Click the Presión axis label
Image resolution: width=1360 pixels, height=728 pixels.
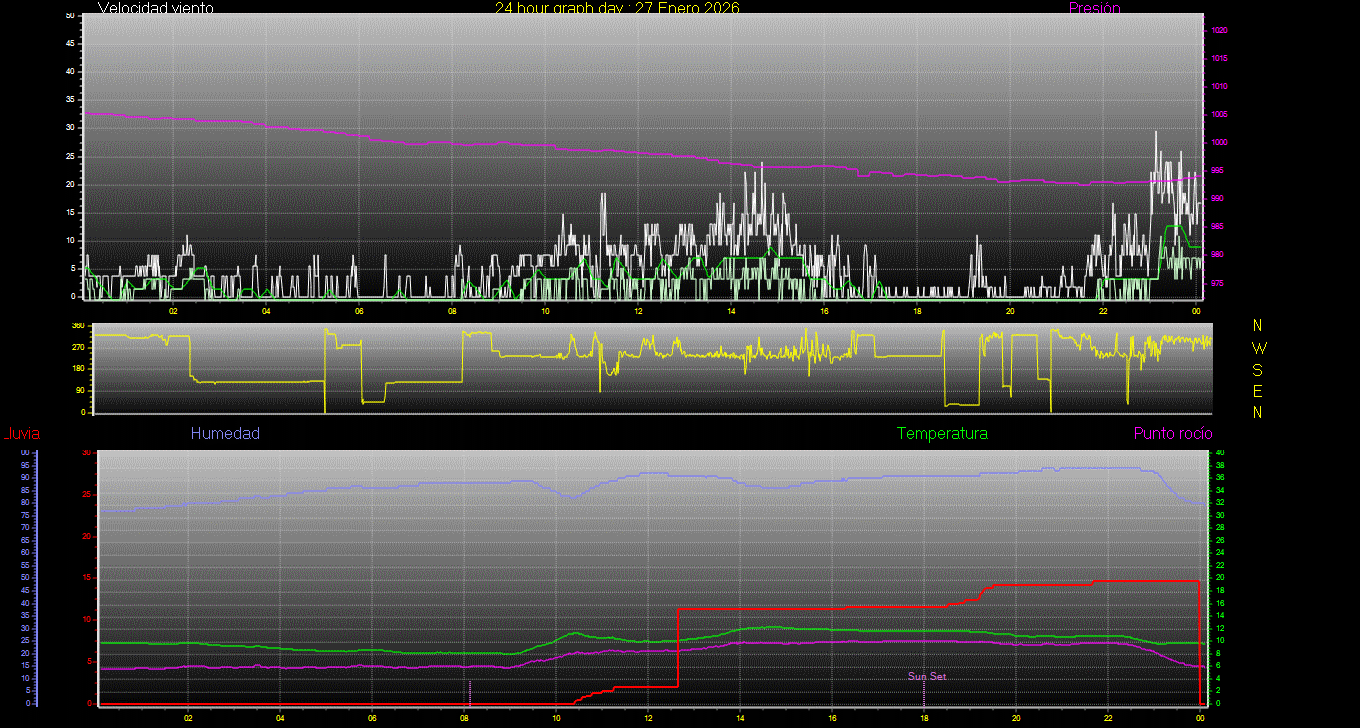point(1094,8)
